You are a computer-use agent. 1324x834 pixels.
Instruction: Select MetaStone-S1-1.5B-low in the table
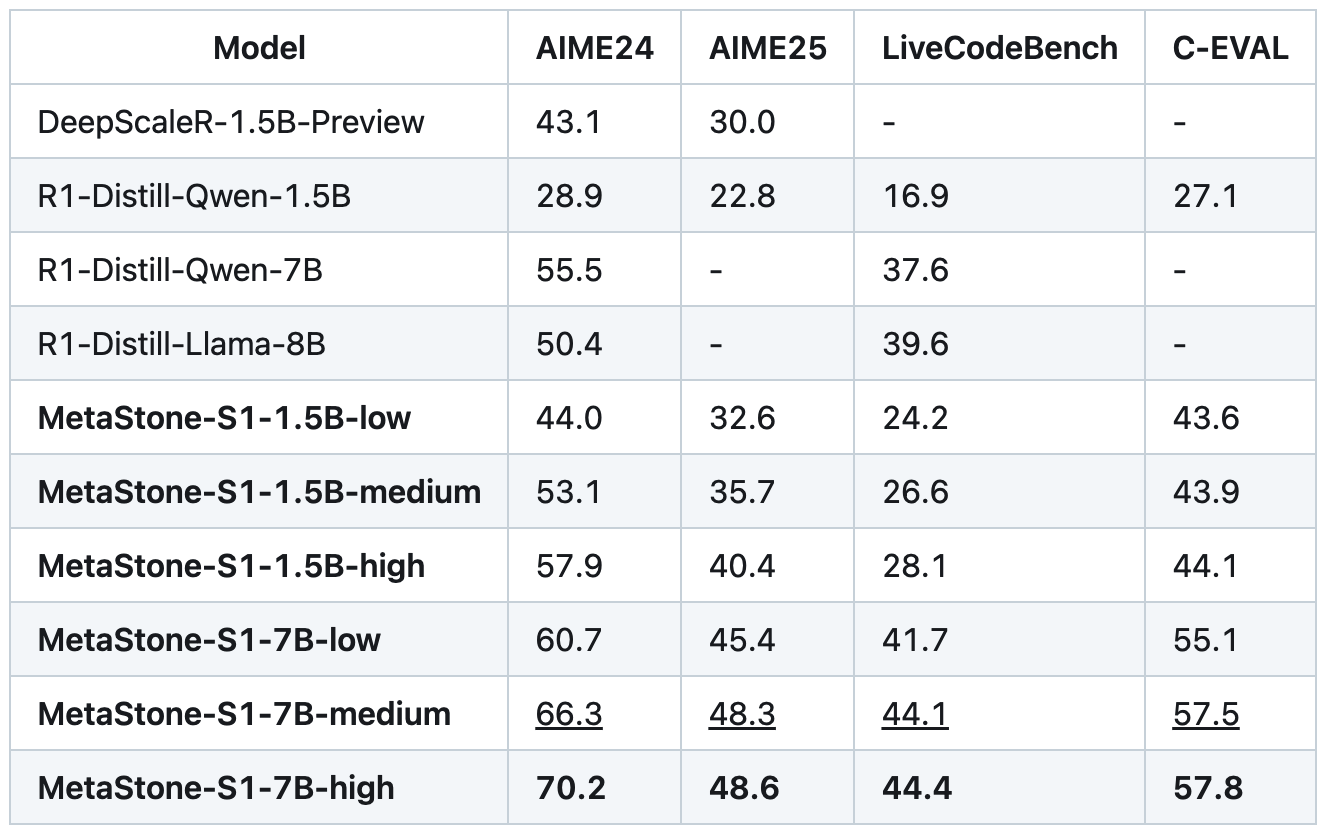click(224, 418)
